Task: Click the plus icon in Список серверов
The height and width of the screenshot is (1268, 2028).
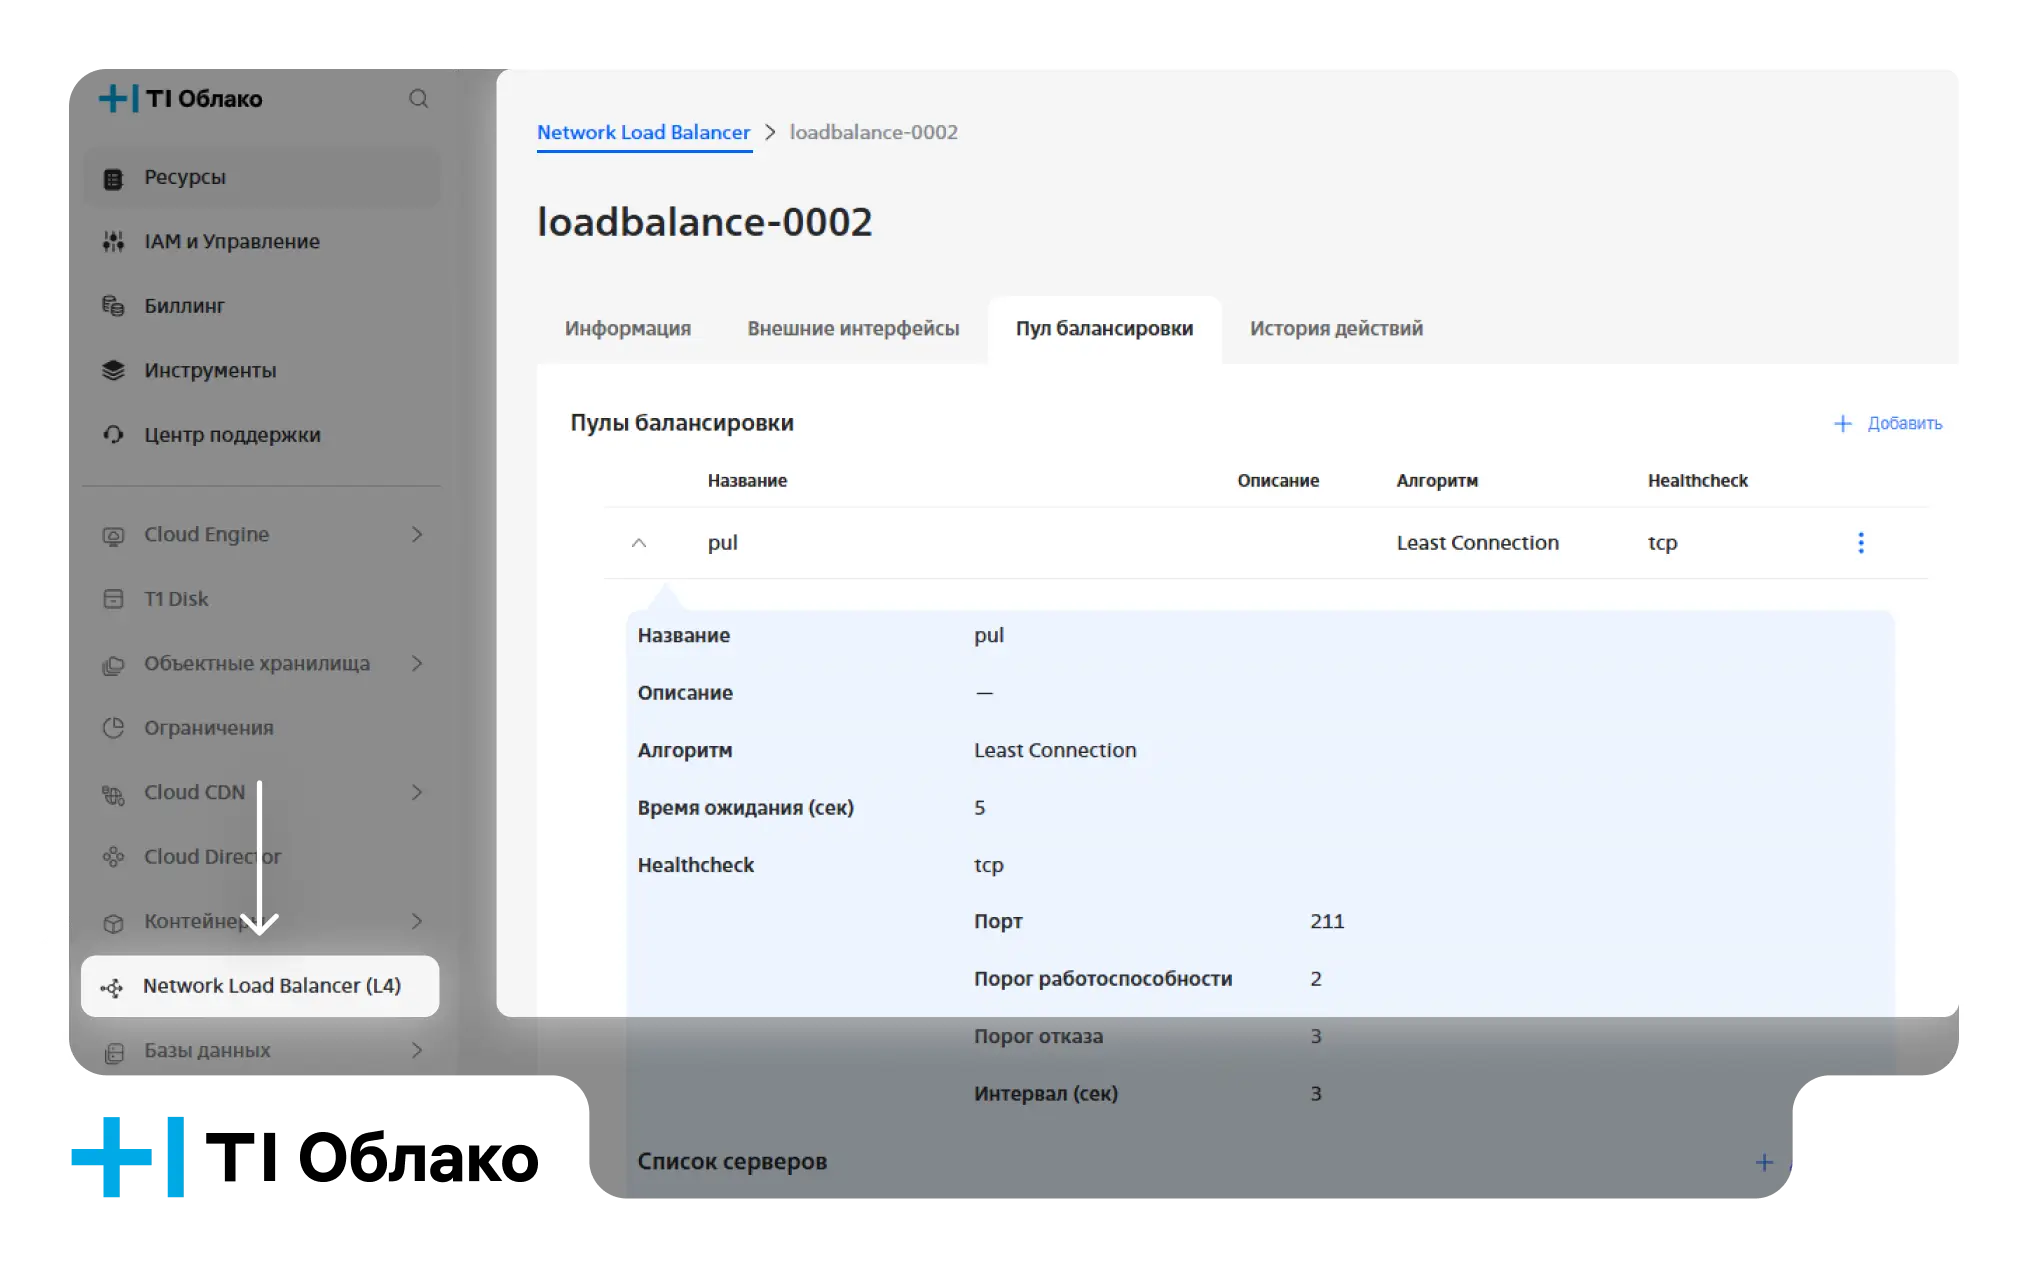Action: tap(1764, 1162)
